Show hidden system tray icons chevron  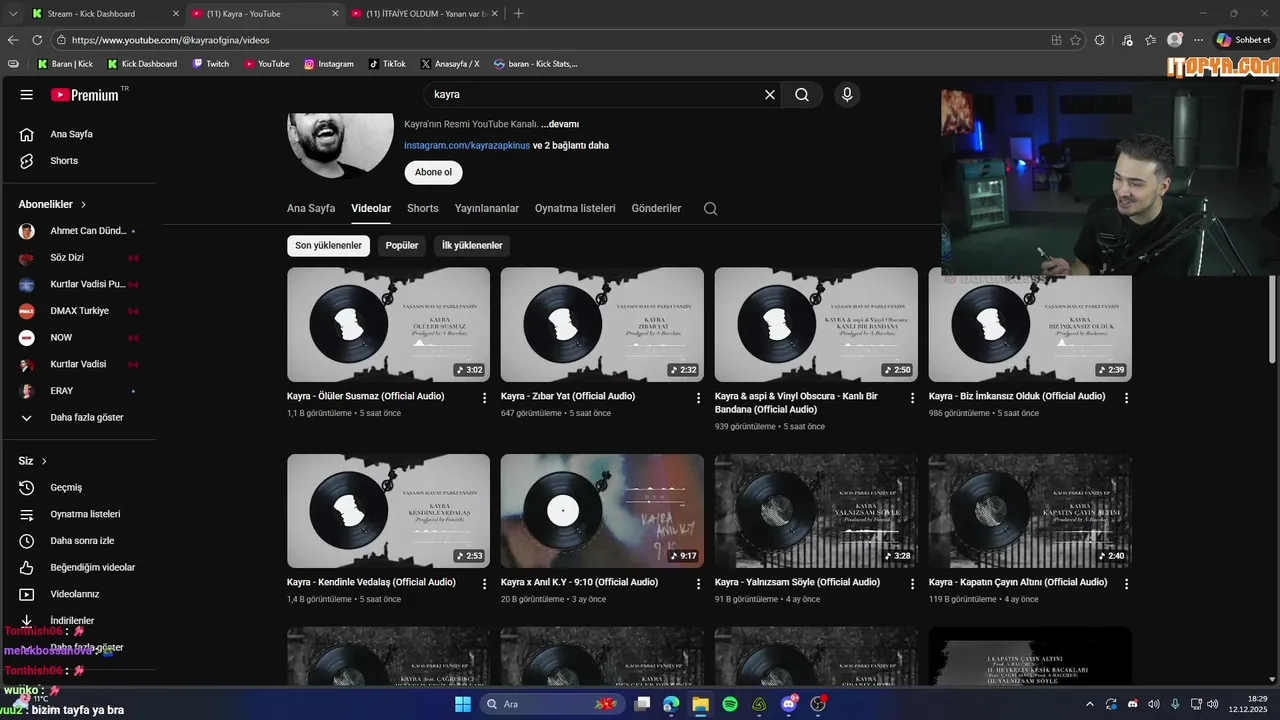1089,704
